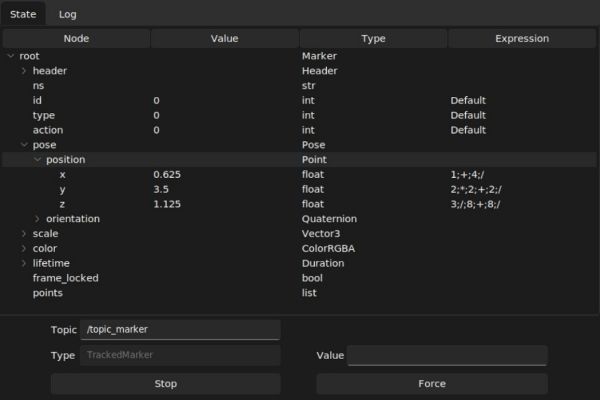This screenshot has width=600, height=400.
Task: Expand the scale Vector3 node
Action: [24, 234]
